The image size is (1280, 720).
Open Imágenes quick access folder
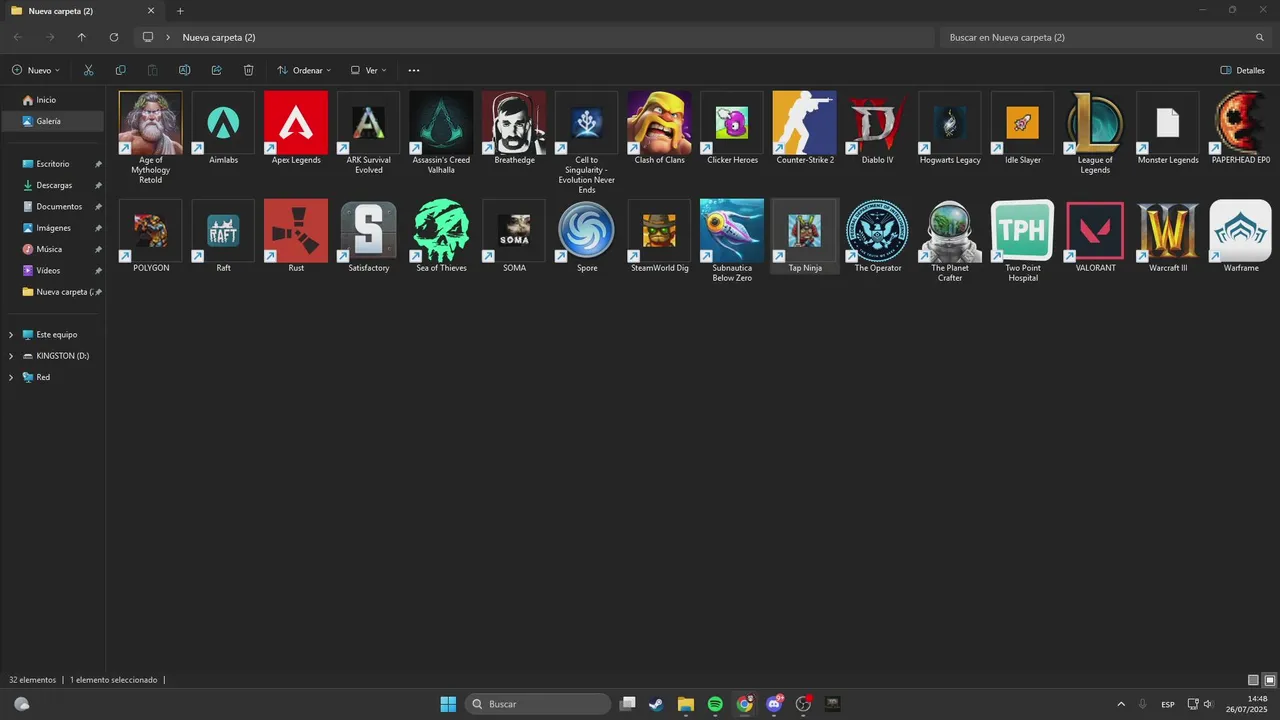pyautogui.click(x=52, y=228)
